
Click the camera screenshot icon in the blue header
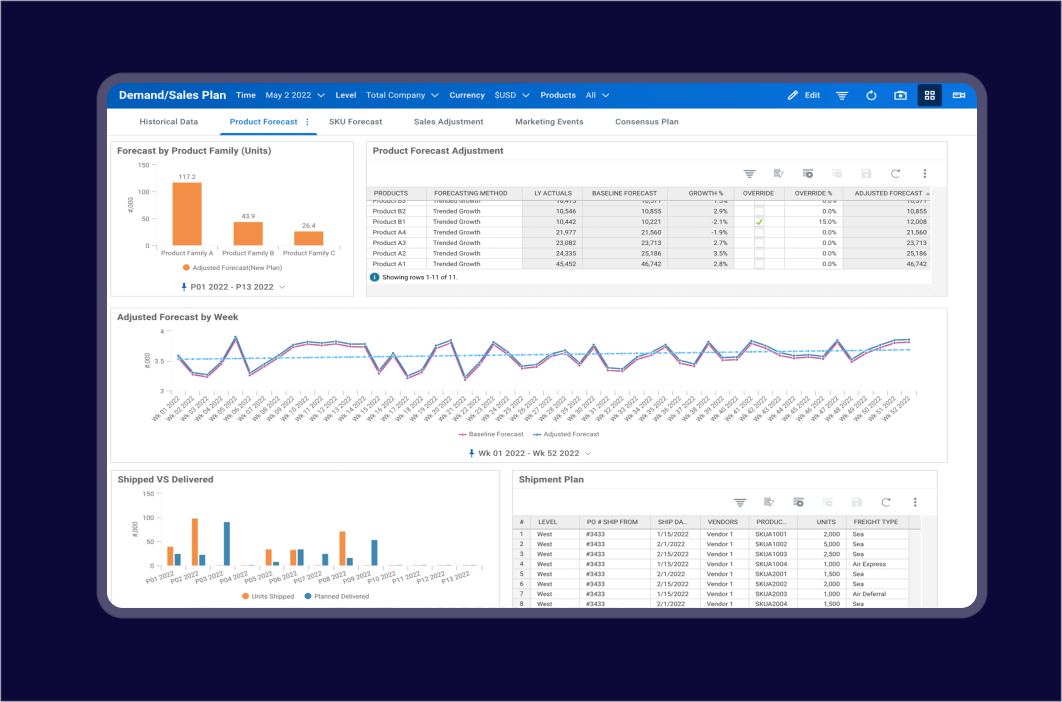(x=899, y=95)
